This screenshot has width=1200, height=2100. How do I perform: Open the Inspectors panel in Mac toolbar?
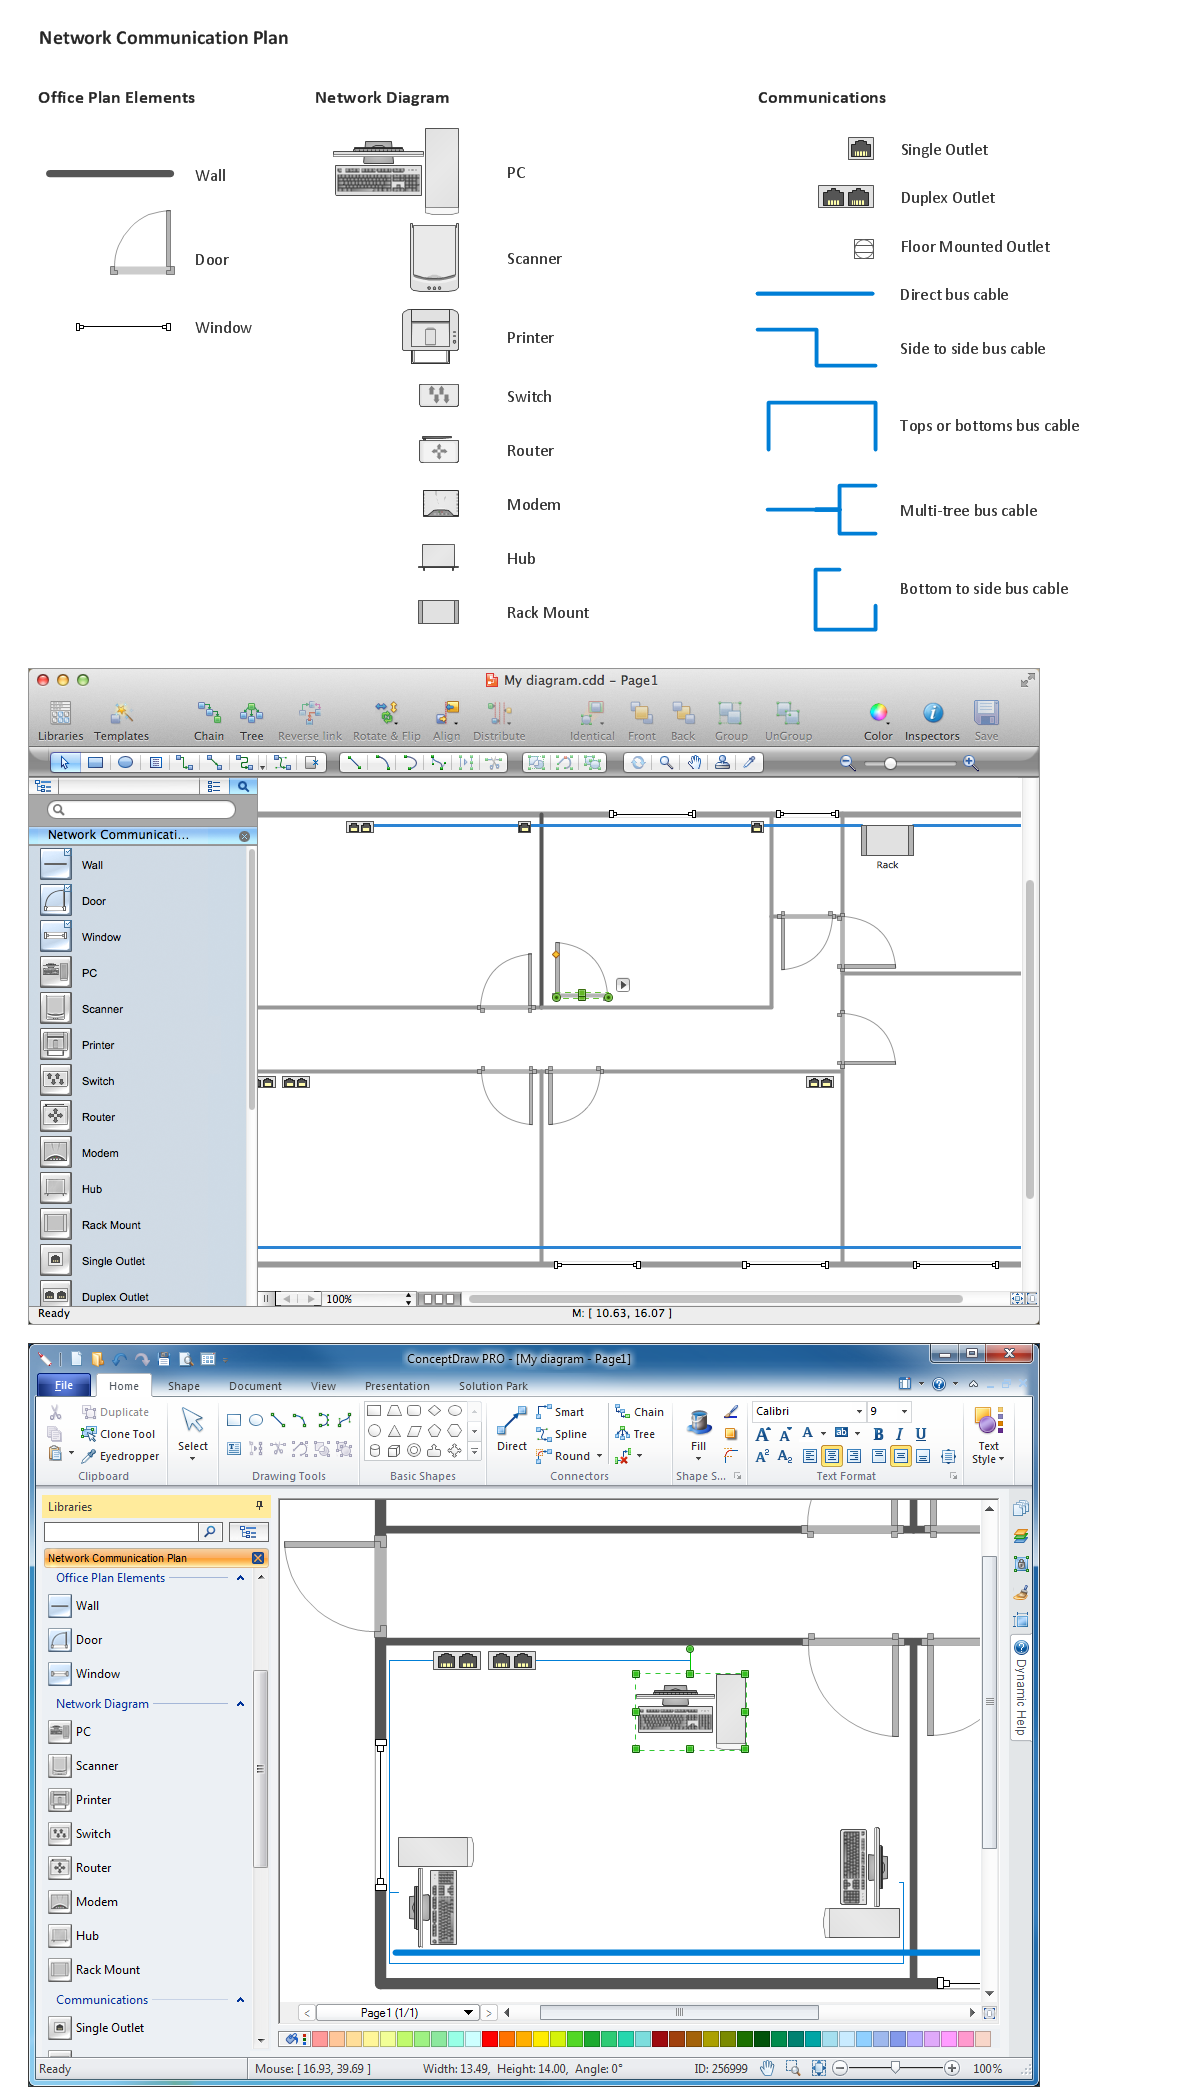932,714
